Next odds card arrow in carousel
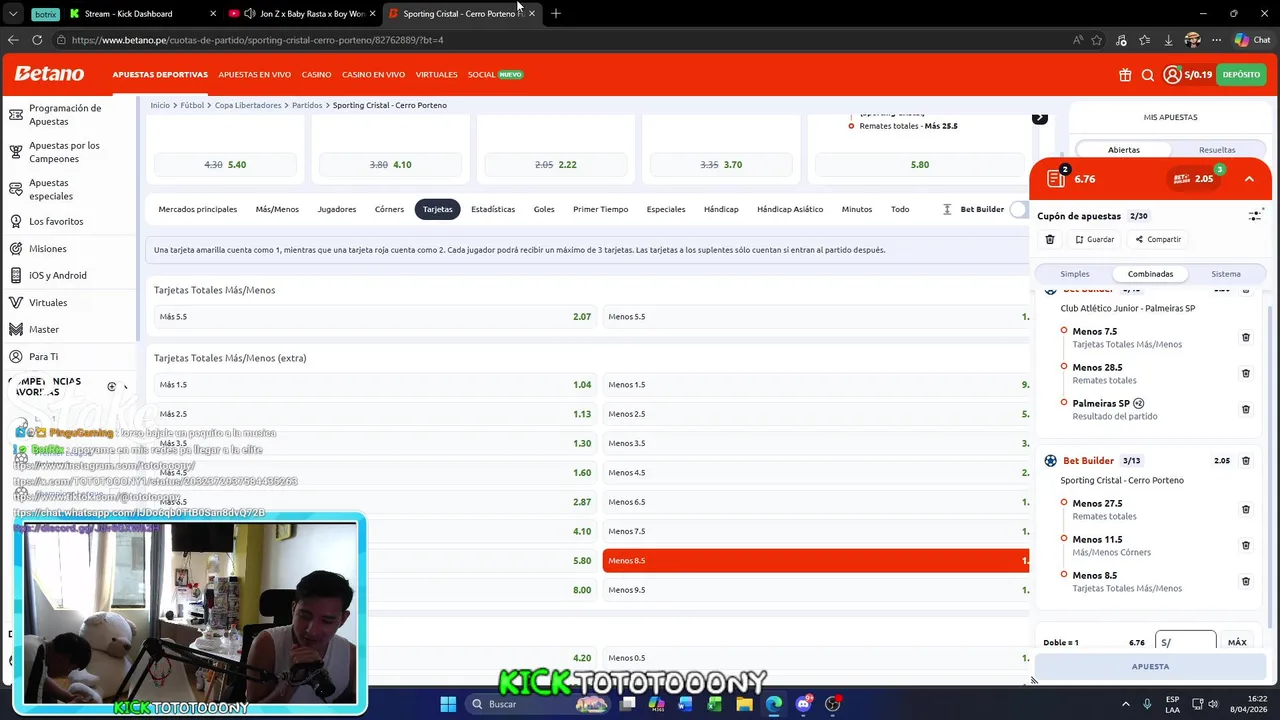Viewport: 1280px width, 720px height. 1040,118
